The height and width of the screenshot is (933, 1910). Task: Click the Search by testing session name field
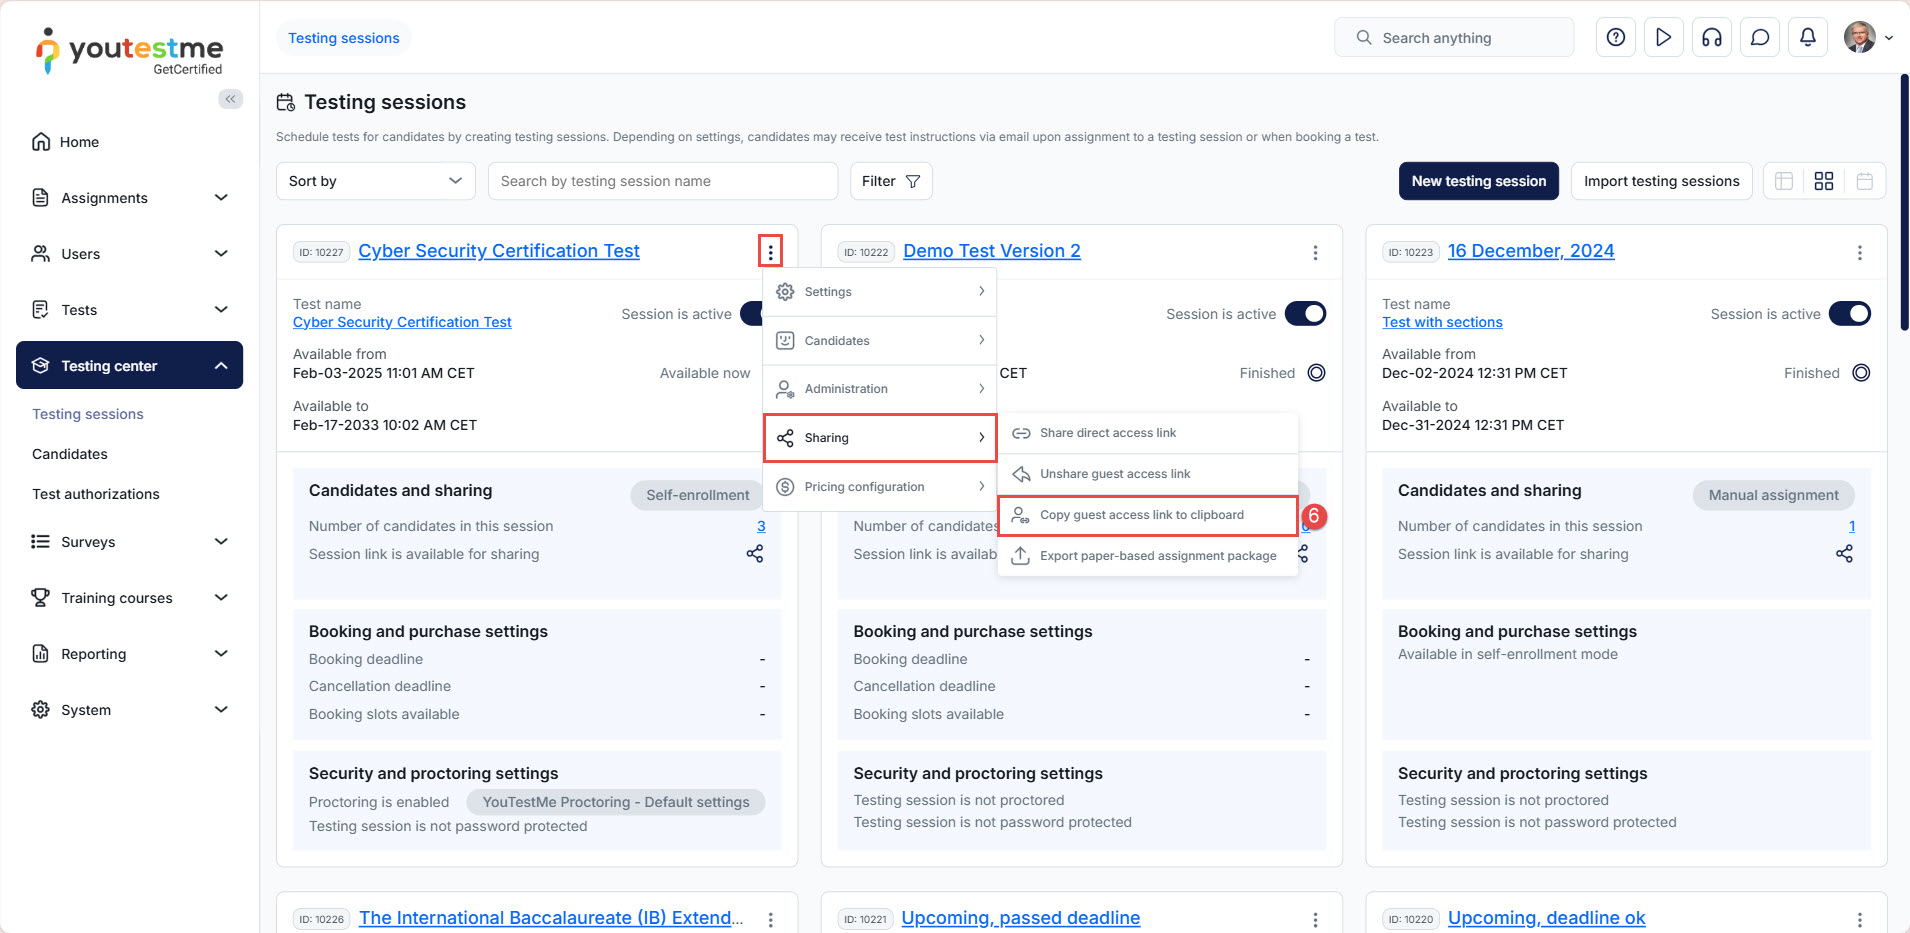pos(662,181)
